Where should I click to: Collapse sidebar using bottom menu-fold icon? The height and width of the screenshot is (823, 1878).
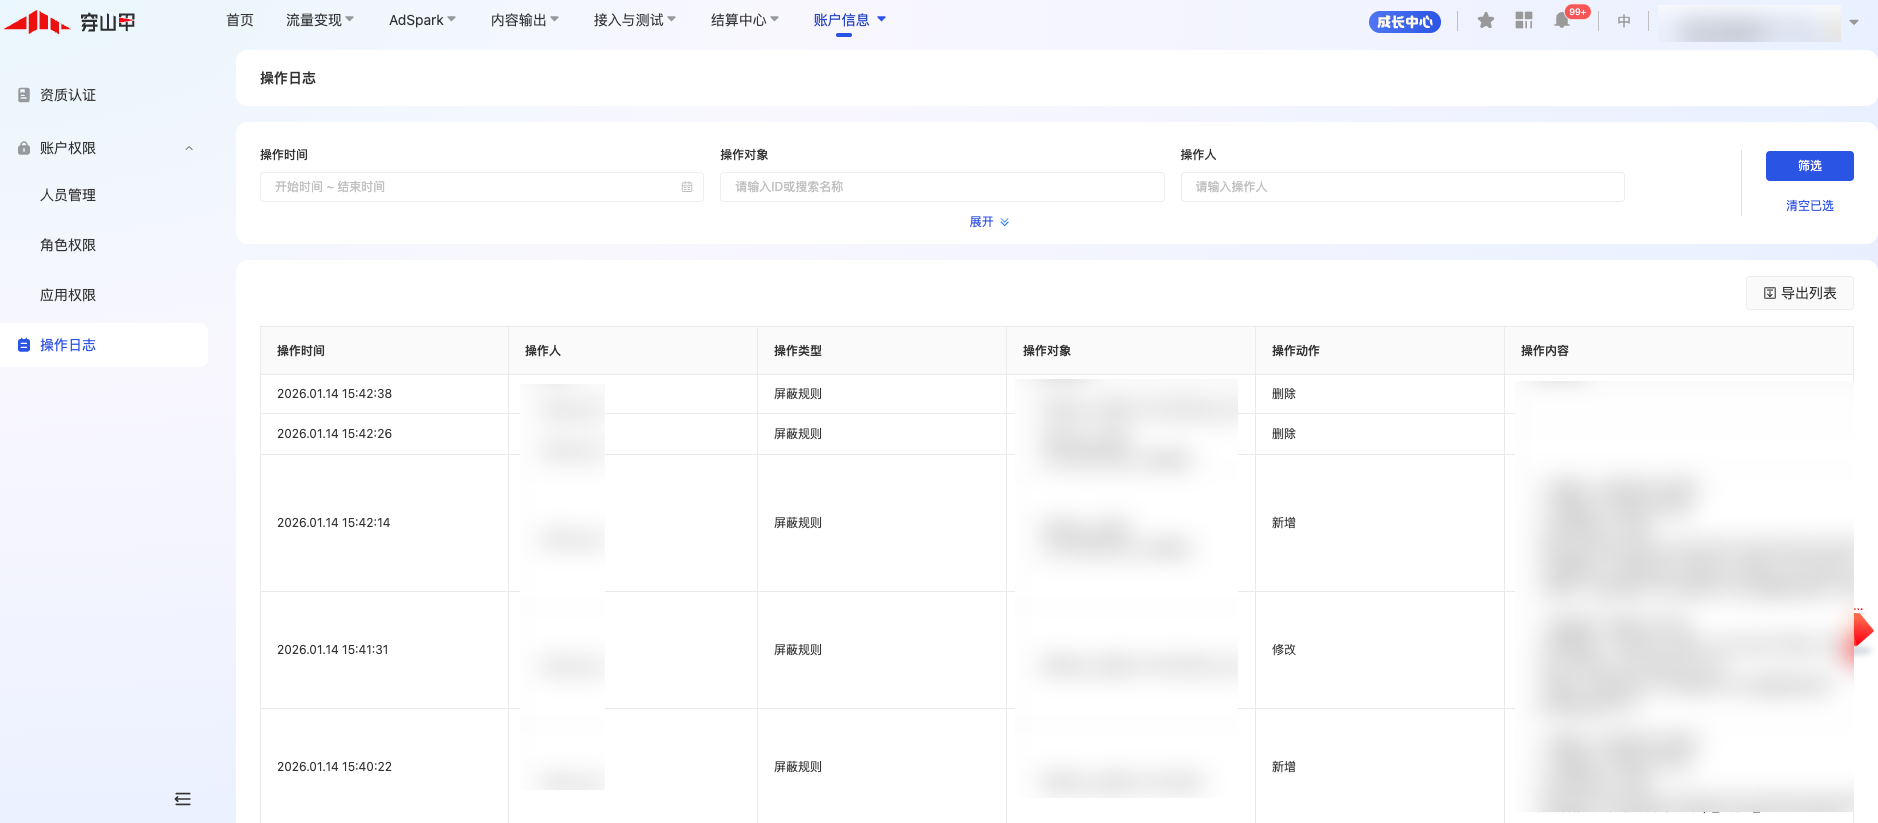tap(182, 799)
